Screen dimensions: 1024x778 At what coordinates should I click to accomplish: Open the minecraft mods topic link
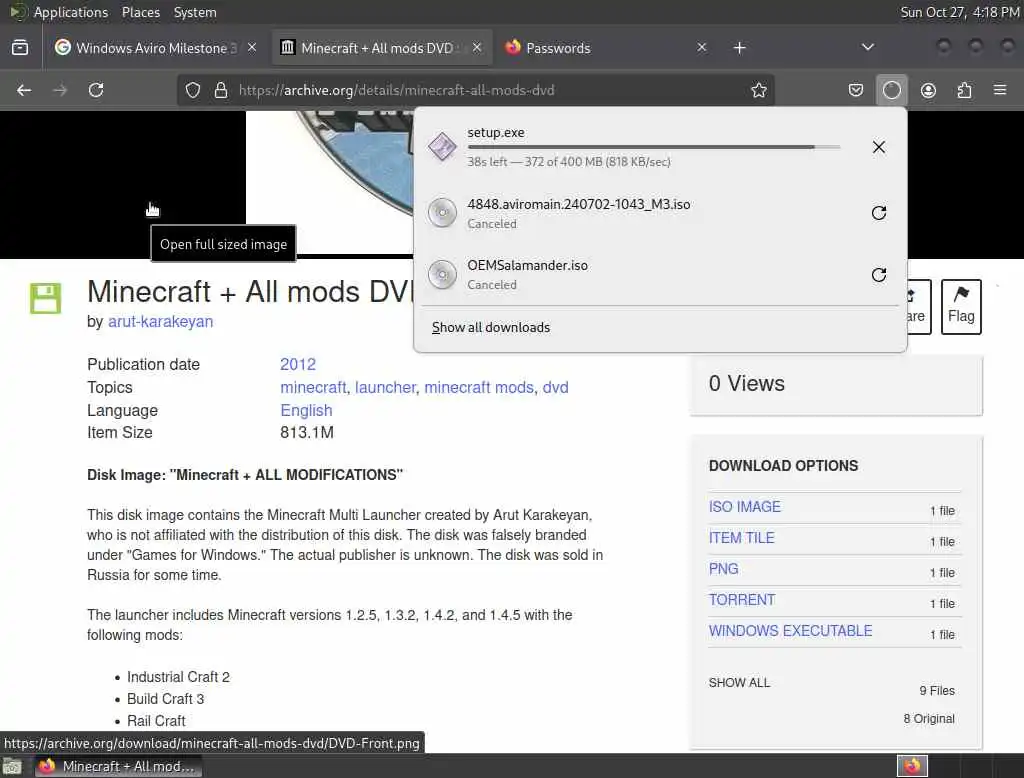(x=479, y=387)
